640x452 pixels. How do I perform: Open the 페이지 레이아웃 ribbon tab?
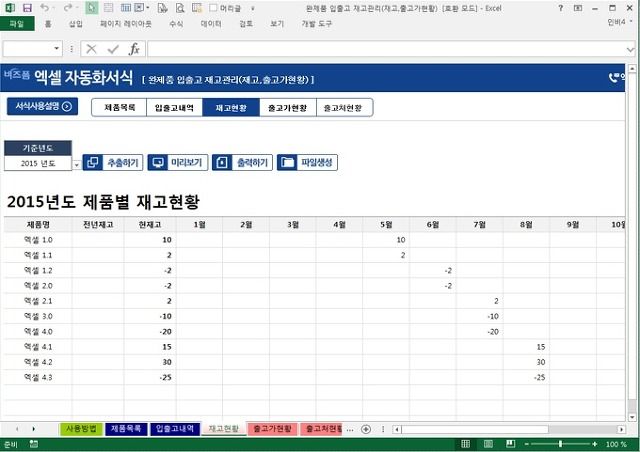(126, 24)
